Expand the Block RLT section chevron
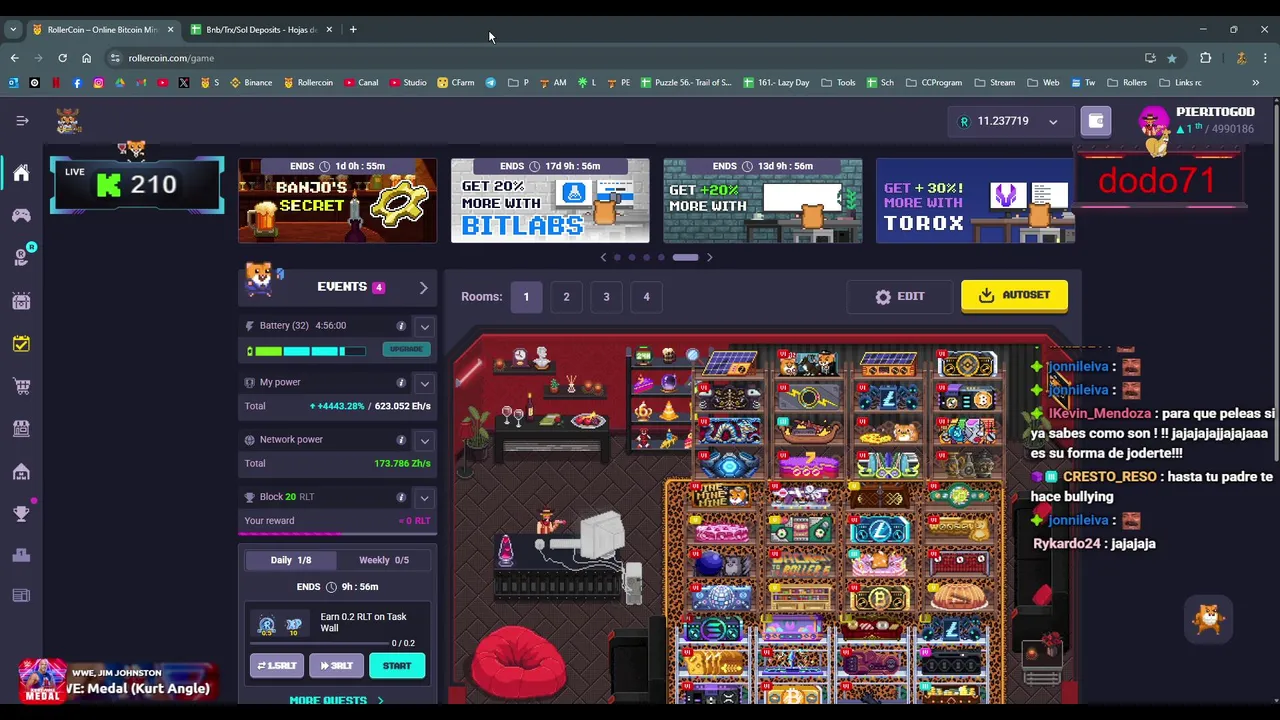 coord(424,497)
